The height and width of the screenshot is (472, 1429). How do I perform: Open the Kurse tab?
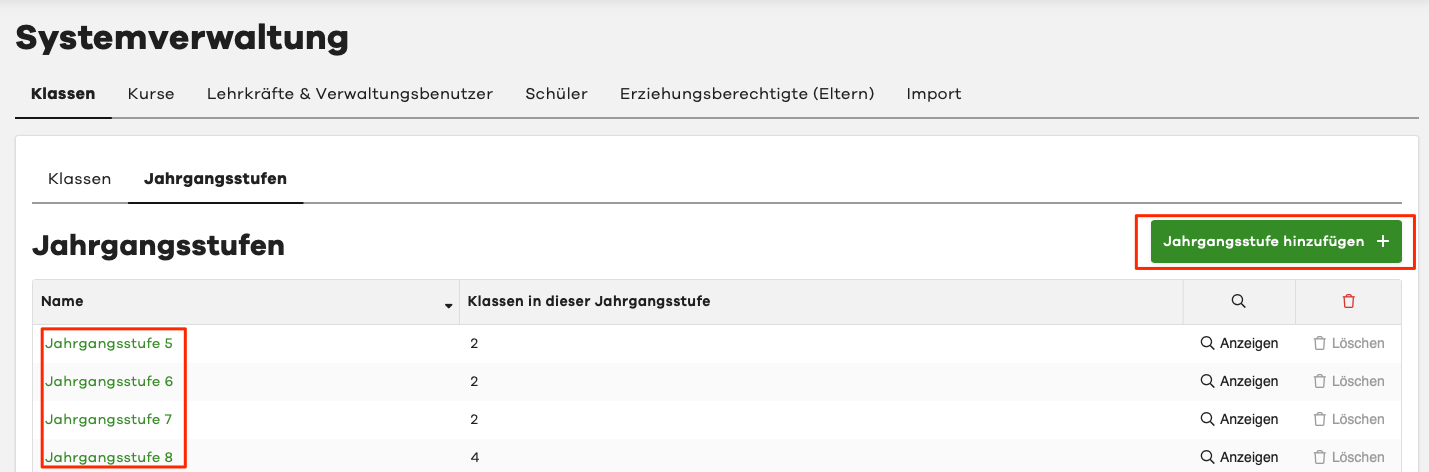pyautogui.click(x=151, y=94)
